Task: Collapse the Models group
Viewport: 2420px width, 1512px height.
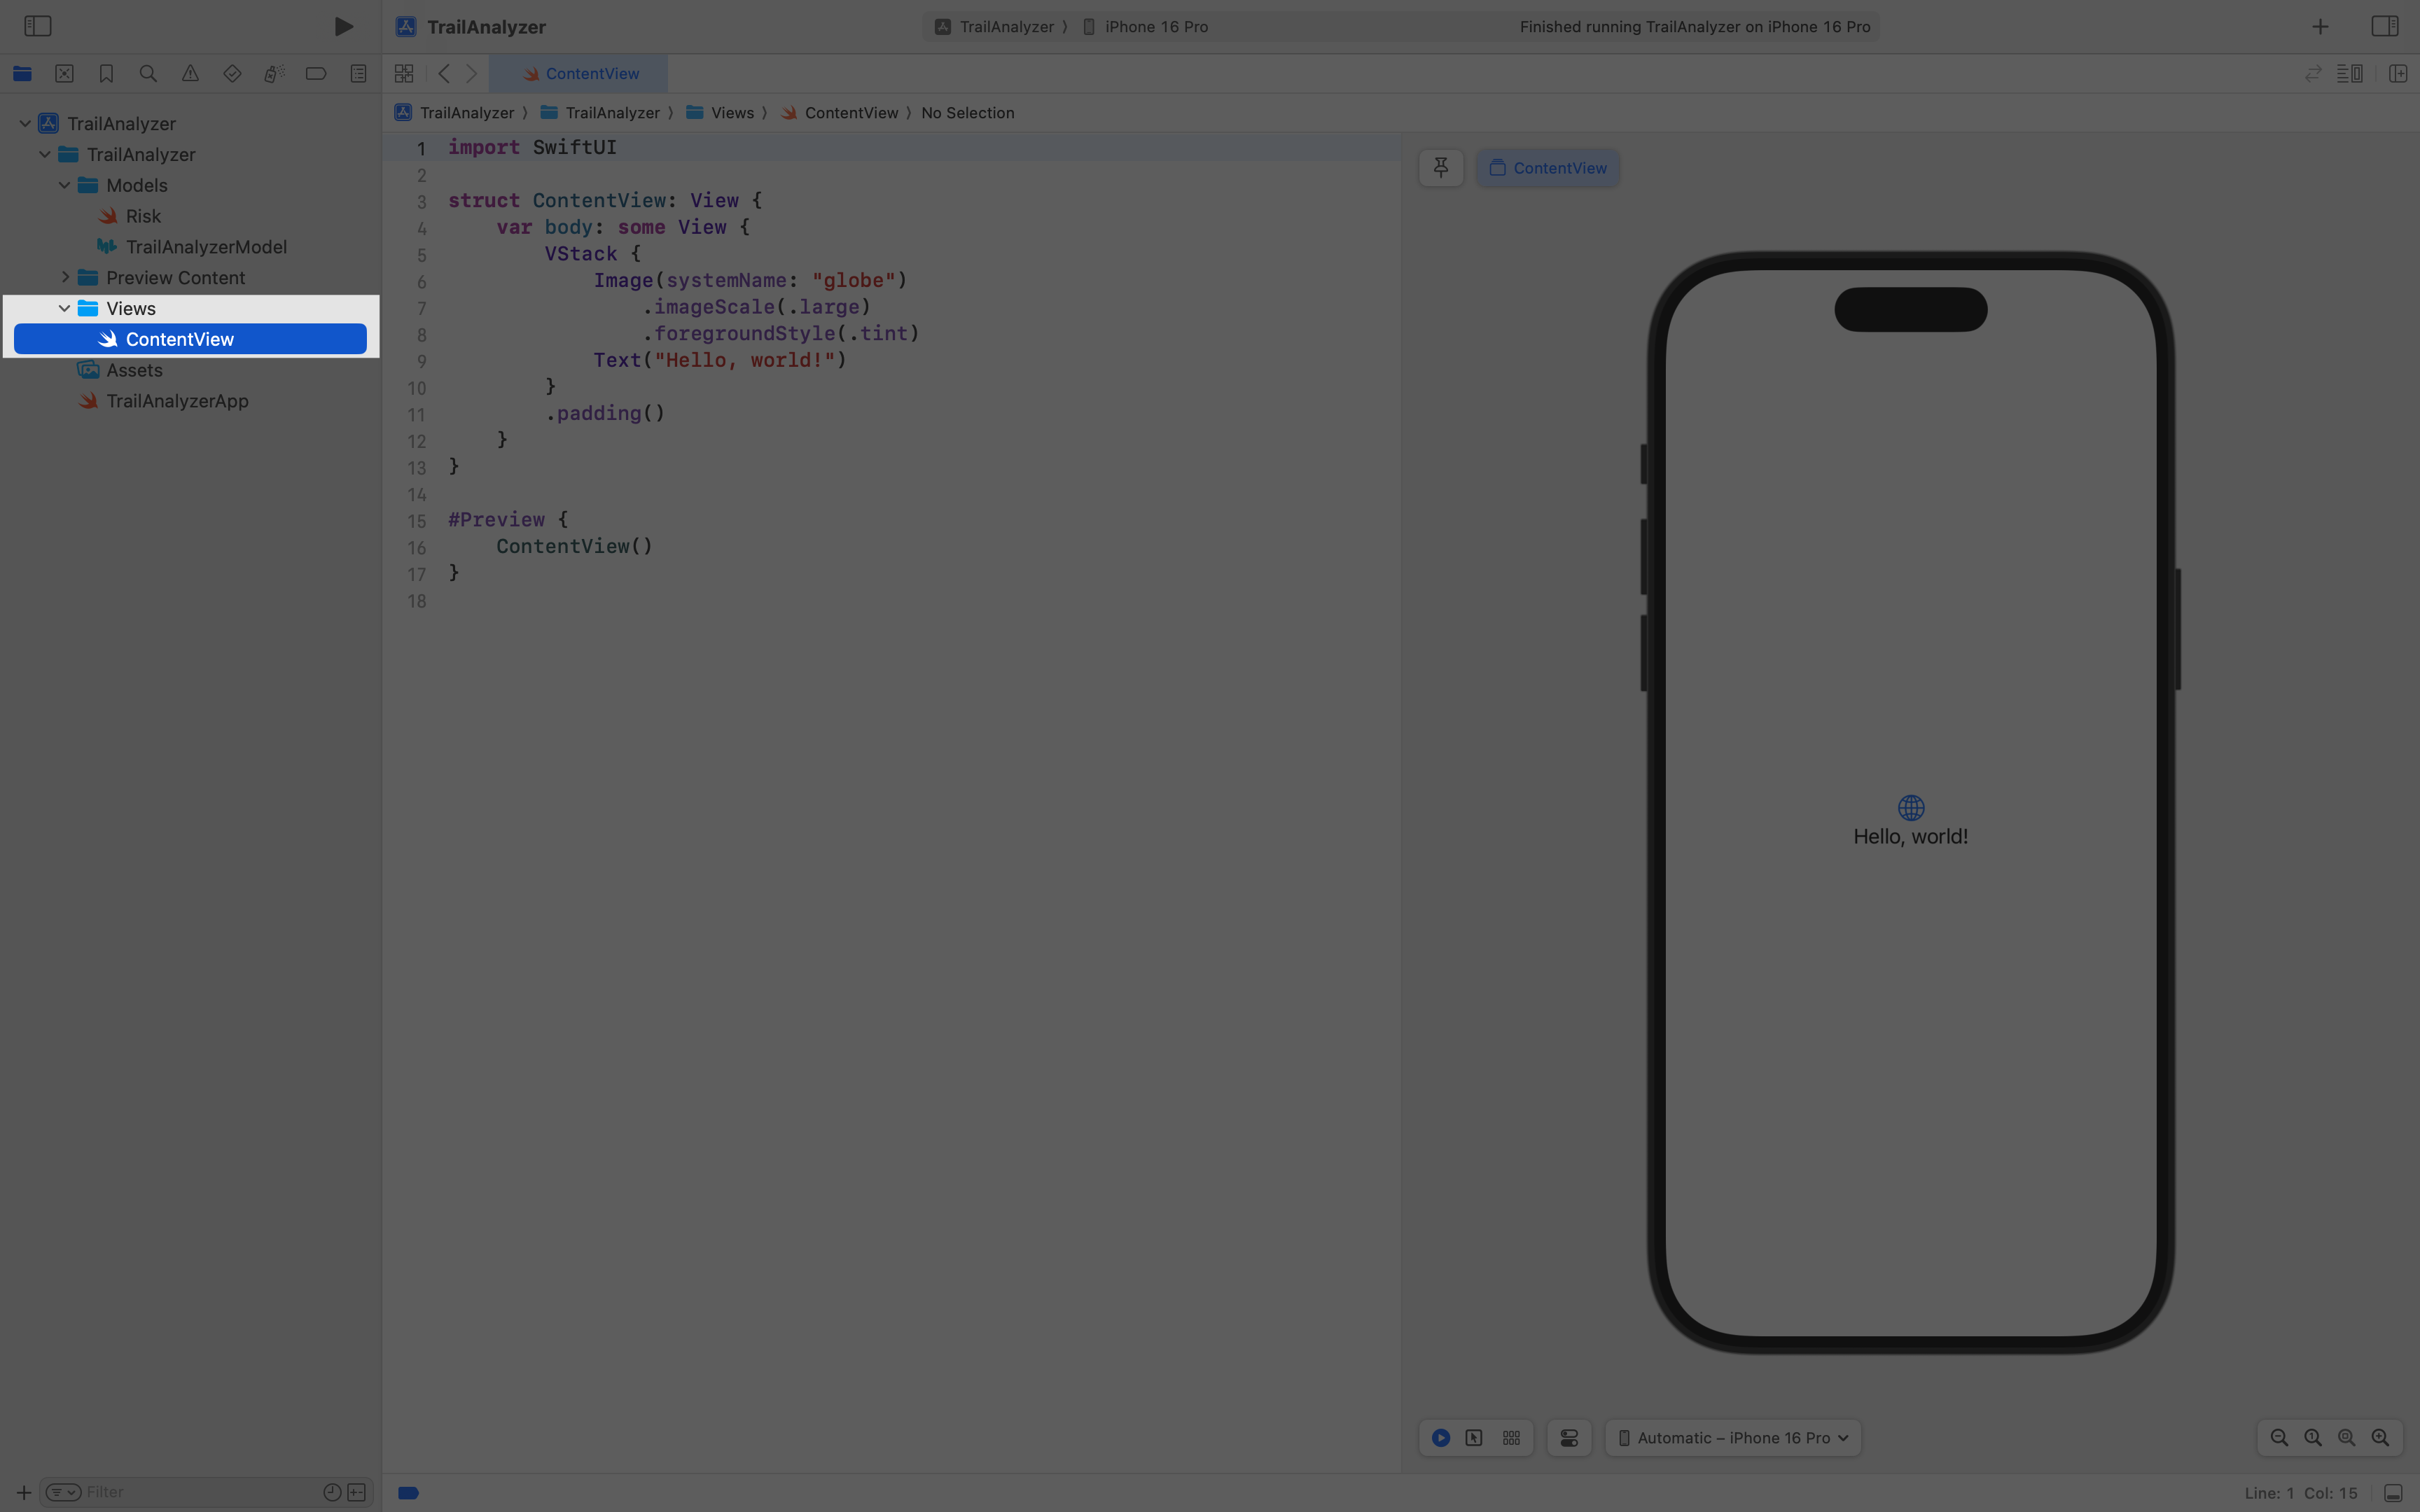Action: 64,185
